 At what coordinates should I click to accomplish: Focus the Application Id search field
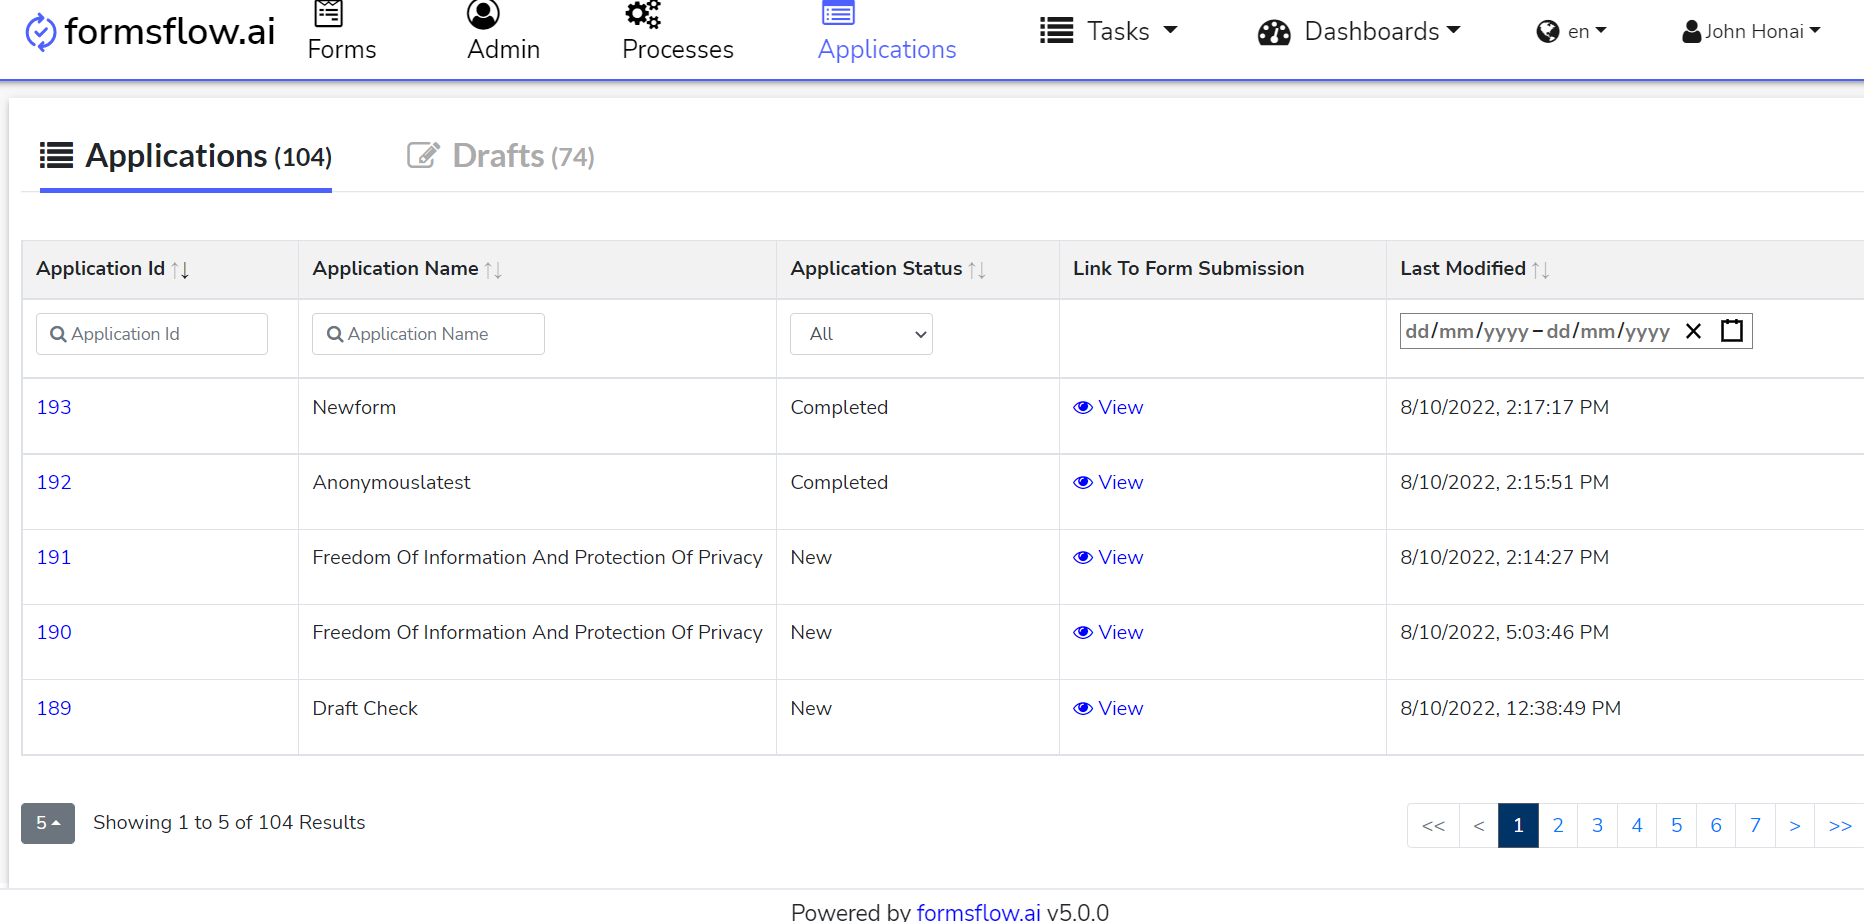pyautogui.click(x=152, y=334)
